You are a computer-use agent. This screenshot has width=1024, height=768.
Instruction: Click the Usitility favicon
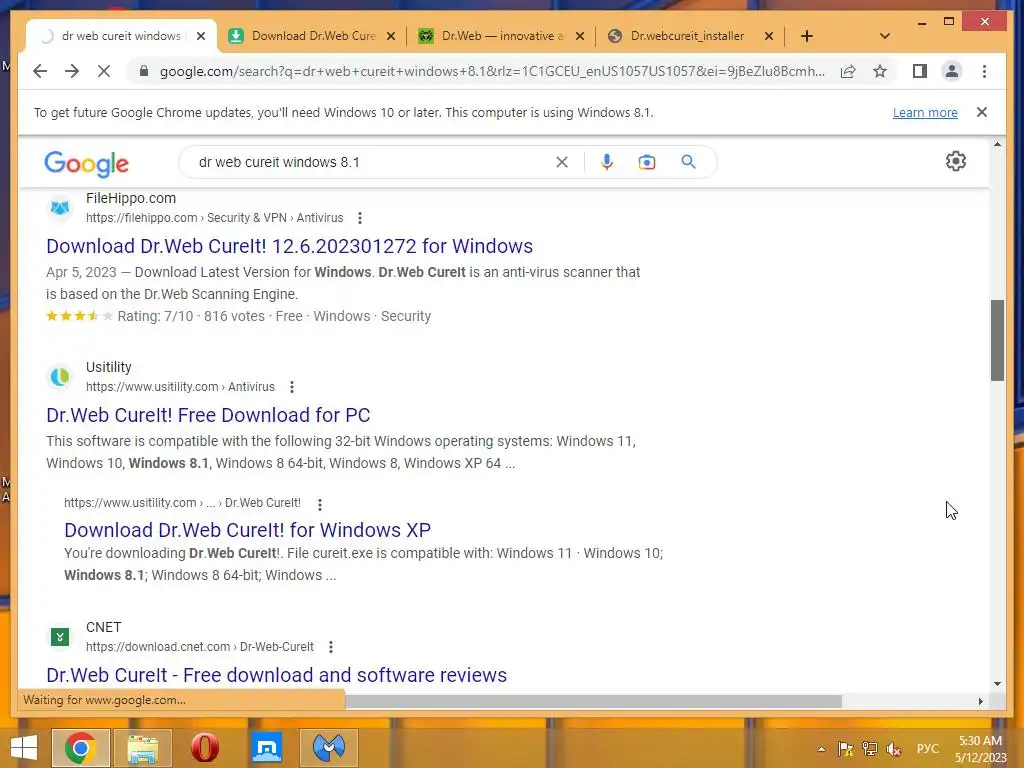point(60,377)
